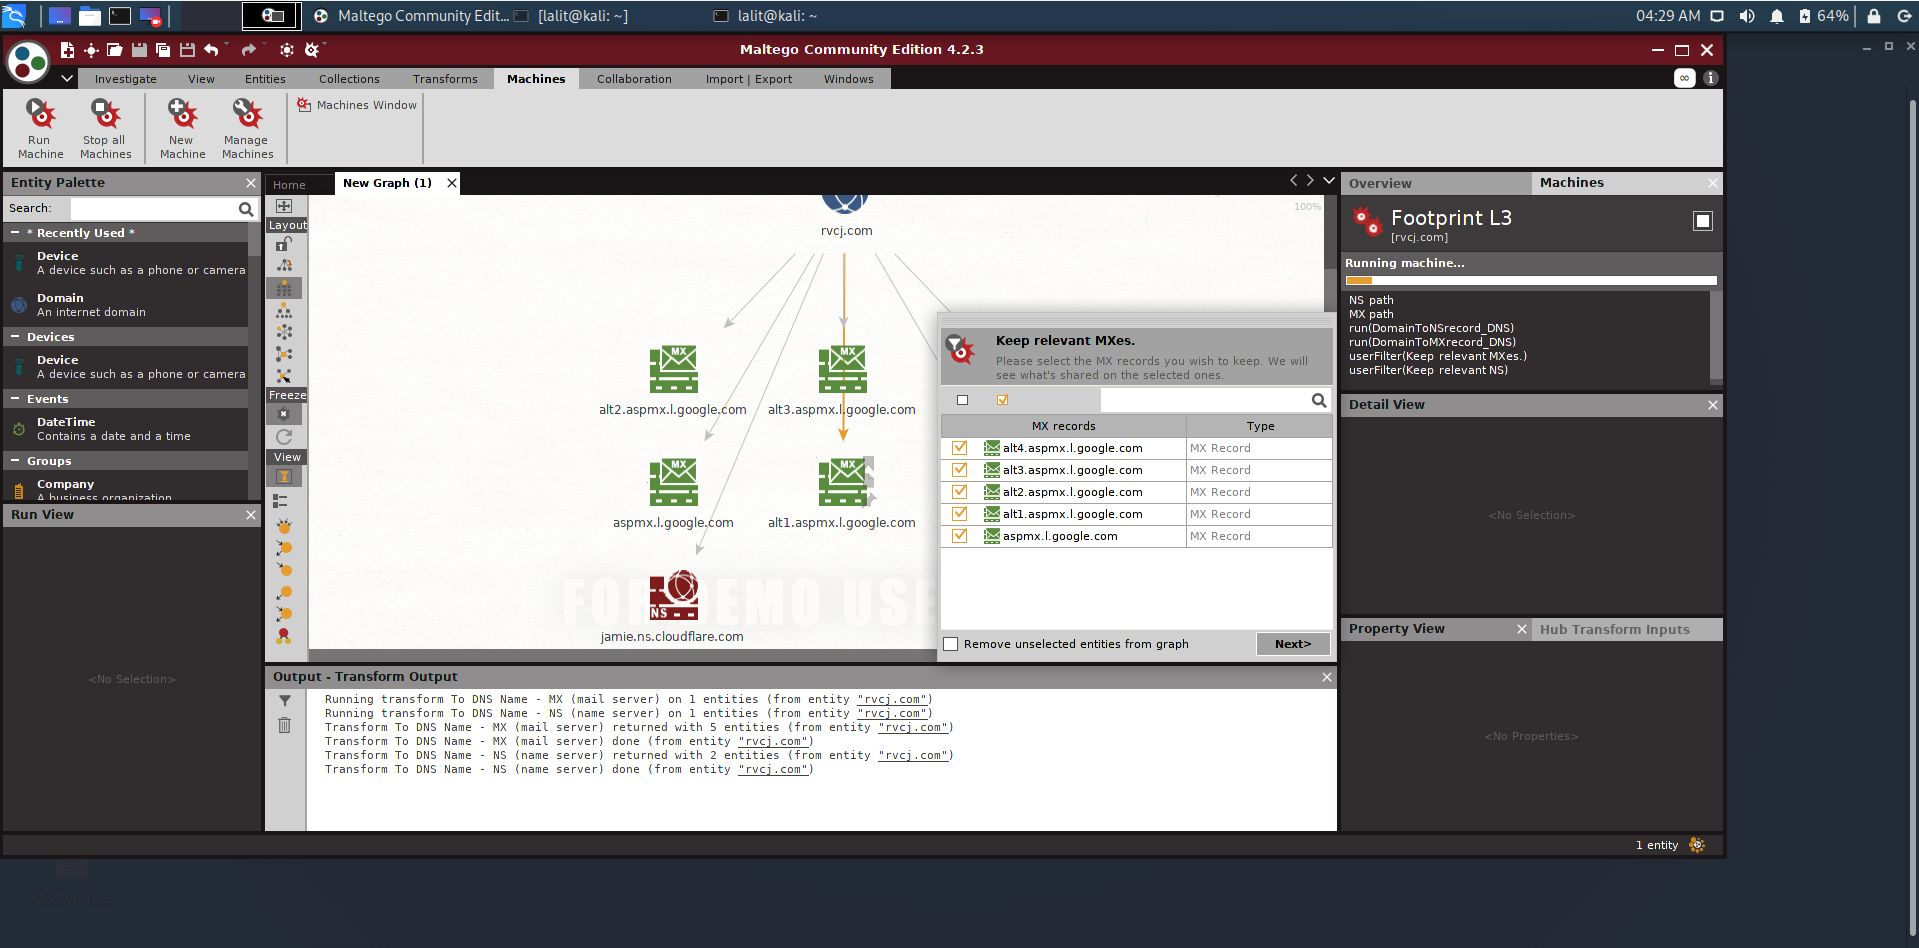Click the undo arrow icon
This screenshot has height=948, width=1919.
pos(211,50)
